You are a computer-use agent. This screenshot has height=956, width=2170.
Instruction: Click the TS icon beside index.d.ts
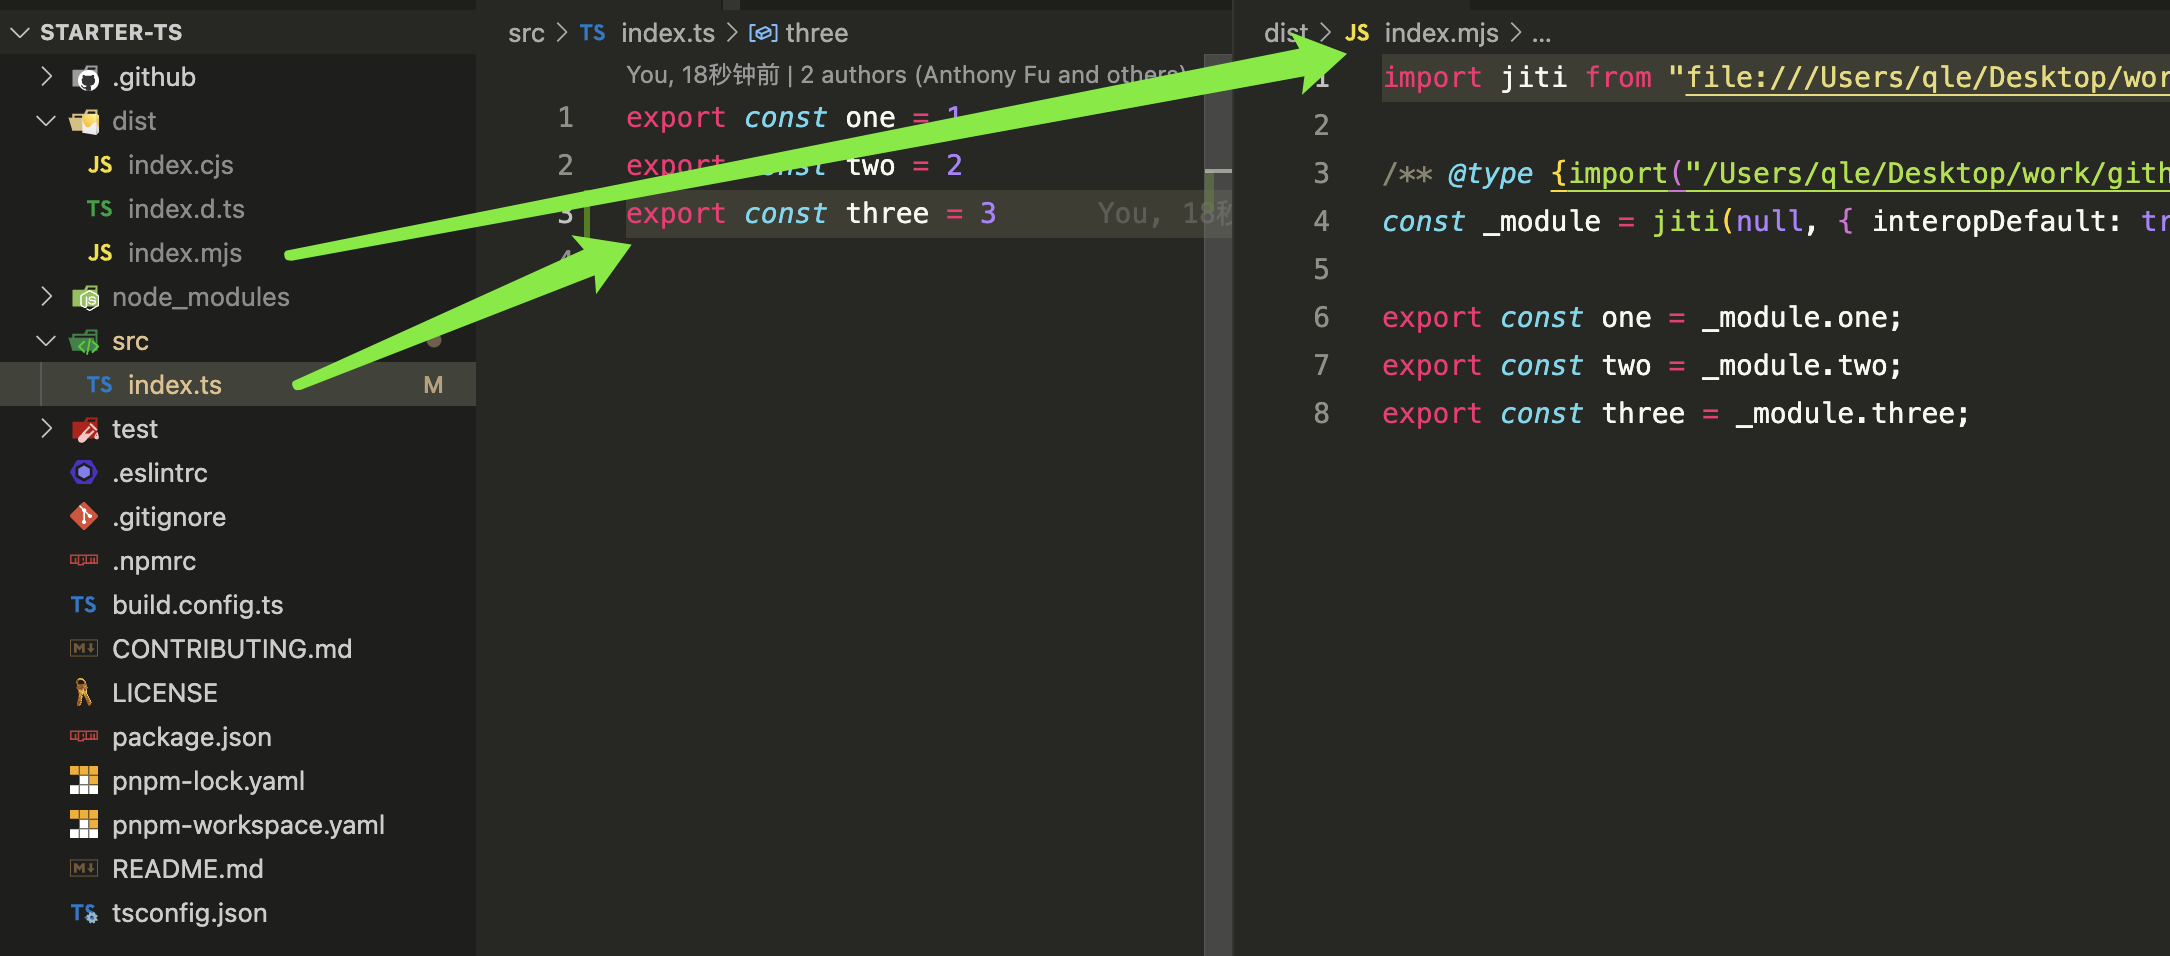(100, 209)
